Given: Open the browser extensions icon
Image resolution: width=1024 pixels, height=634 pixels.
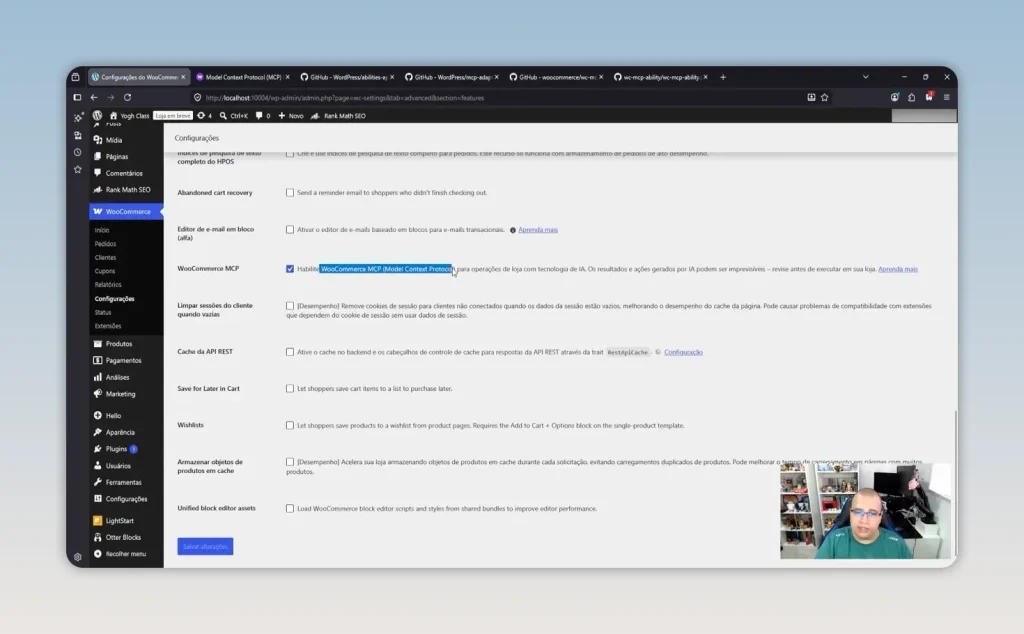Looking at the screenshot, I should pos(912,97).
